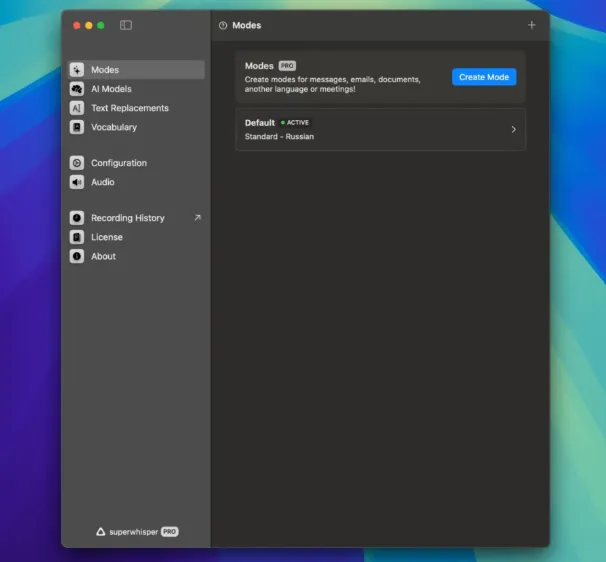
Task: Open the Configuration section
Action: point(136,163)
